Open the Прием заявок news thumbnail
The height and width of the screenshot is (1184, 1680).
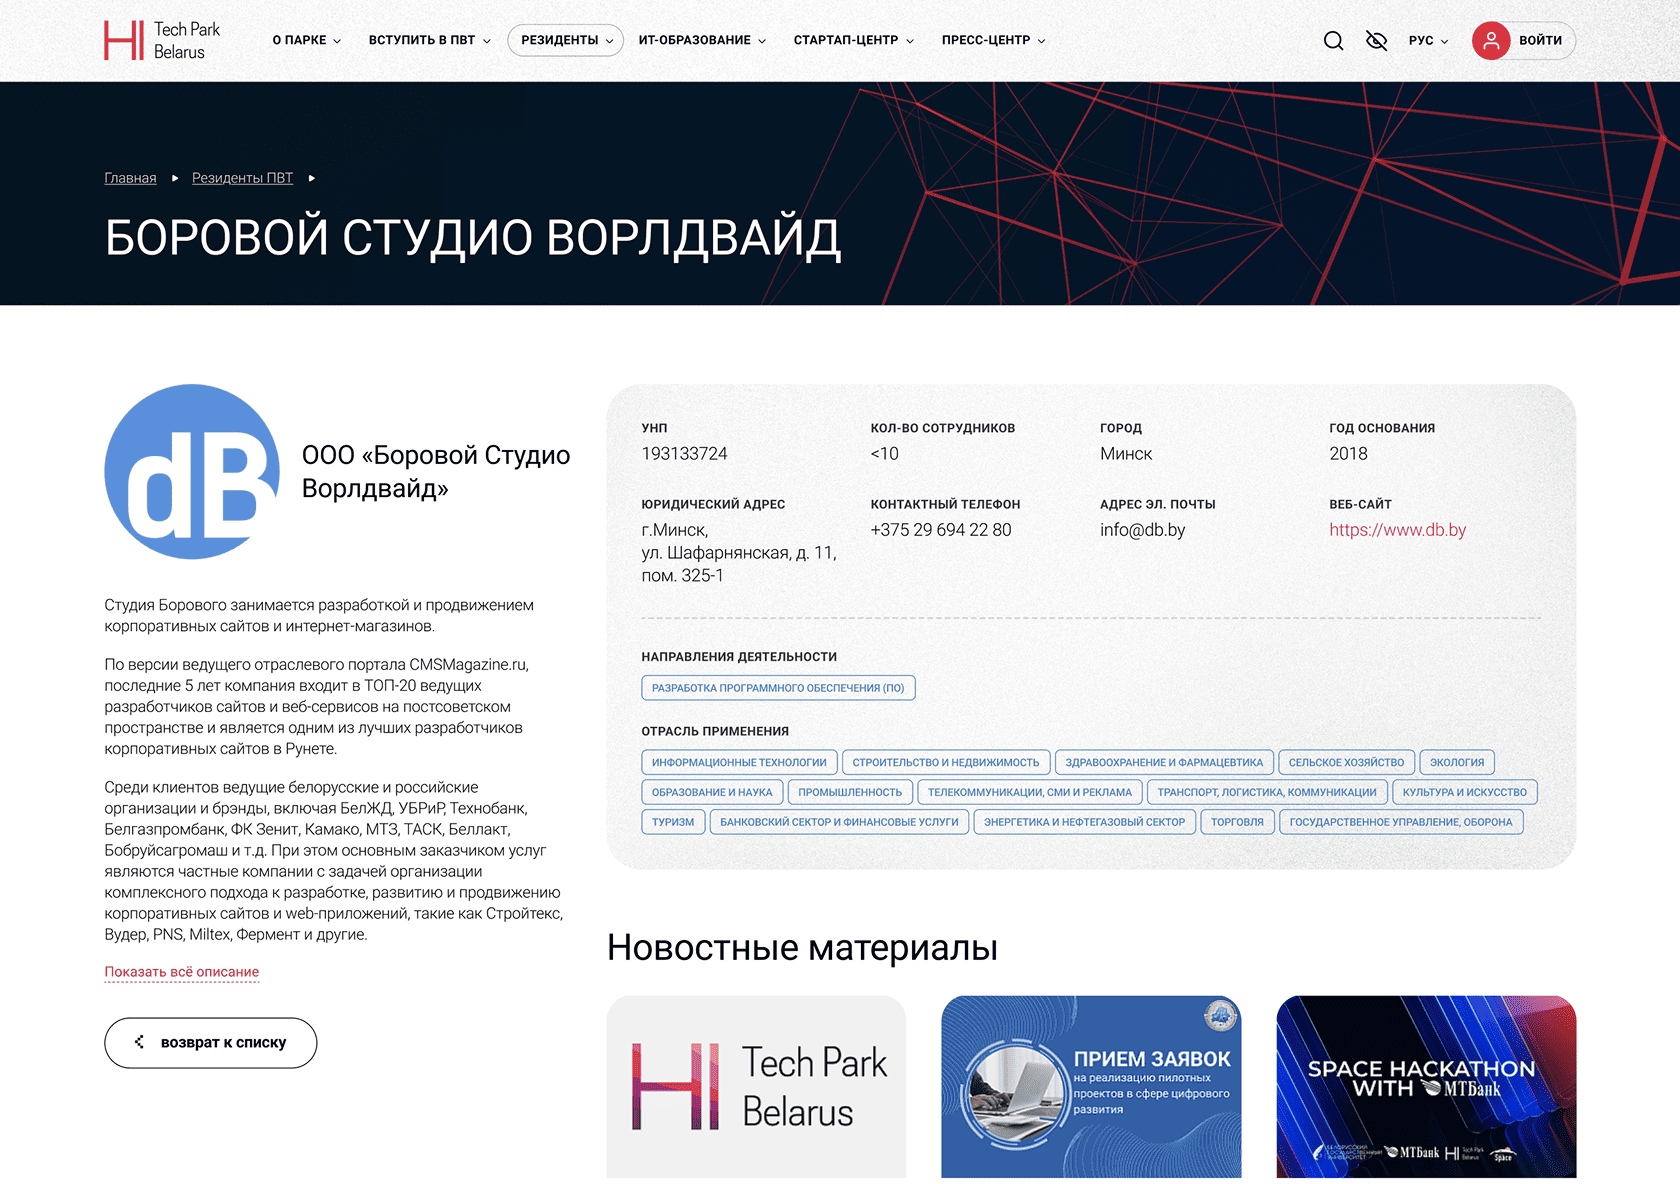coord(1091,1087)
